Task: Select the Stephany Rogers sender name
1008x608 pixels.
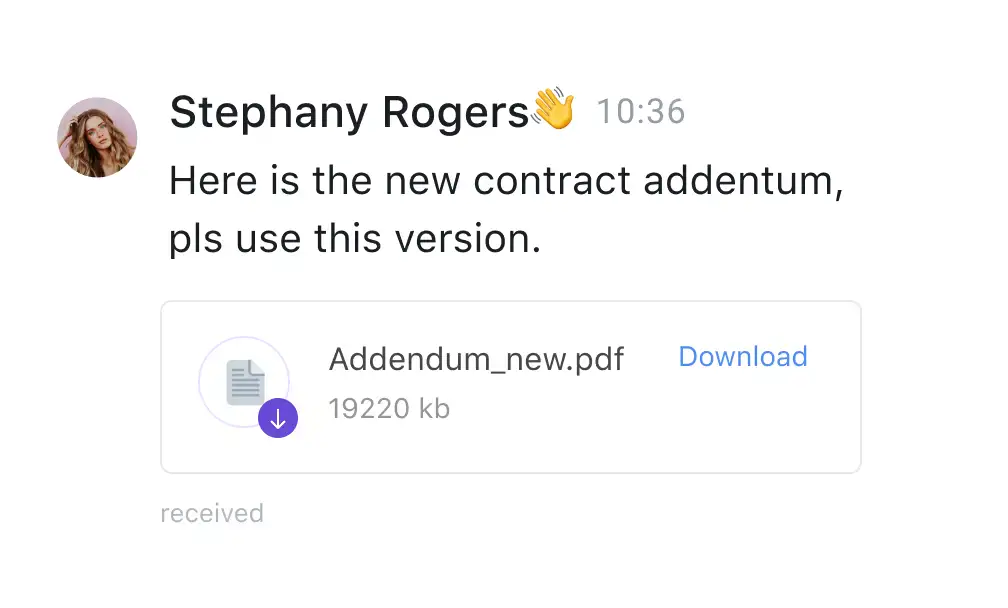Action: tap(348, 112)
